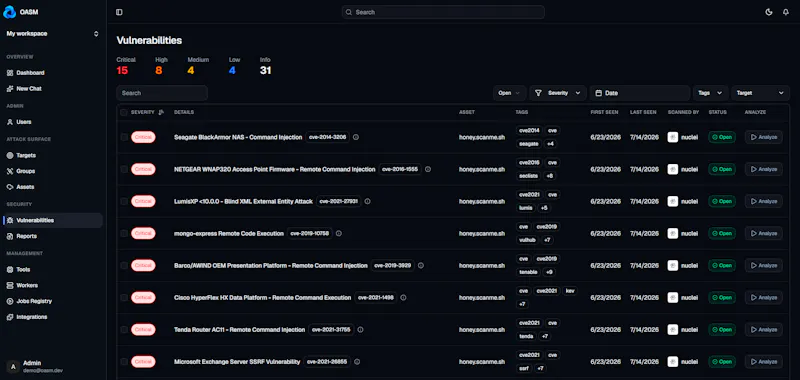This screenshot has width=800, height=380.
Task: Open the Severity filter dropdown
Action: tap(558, 93)
